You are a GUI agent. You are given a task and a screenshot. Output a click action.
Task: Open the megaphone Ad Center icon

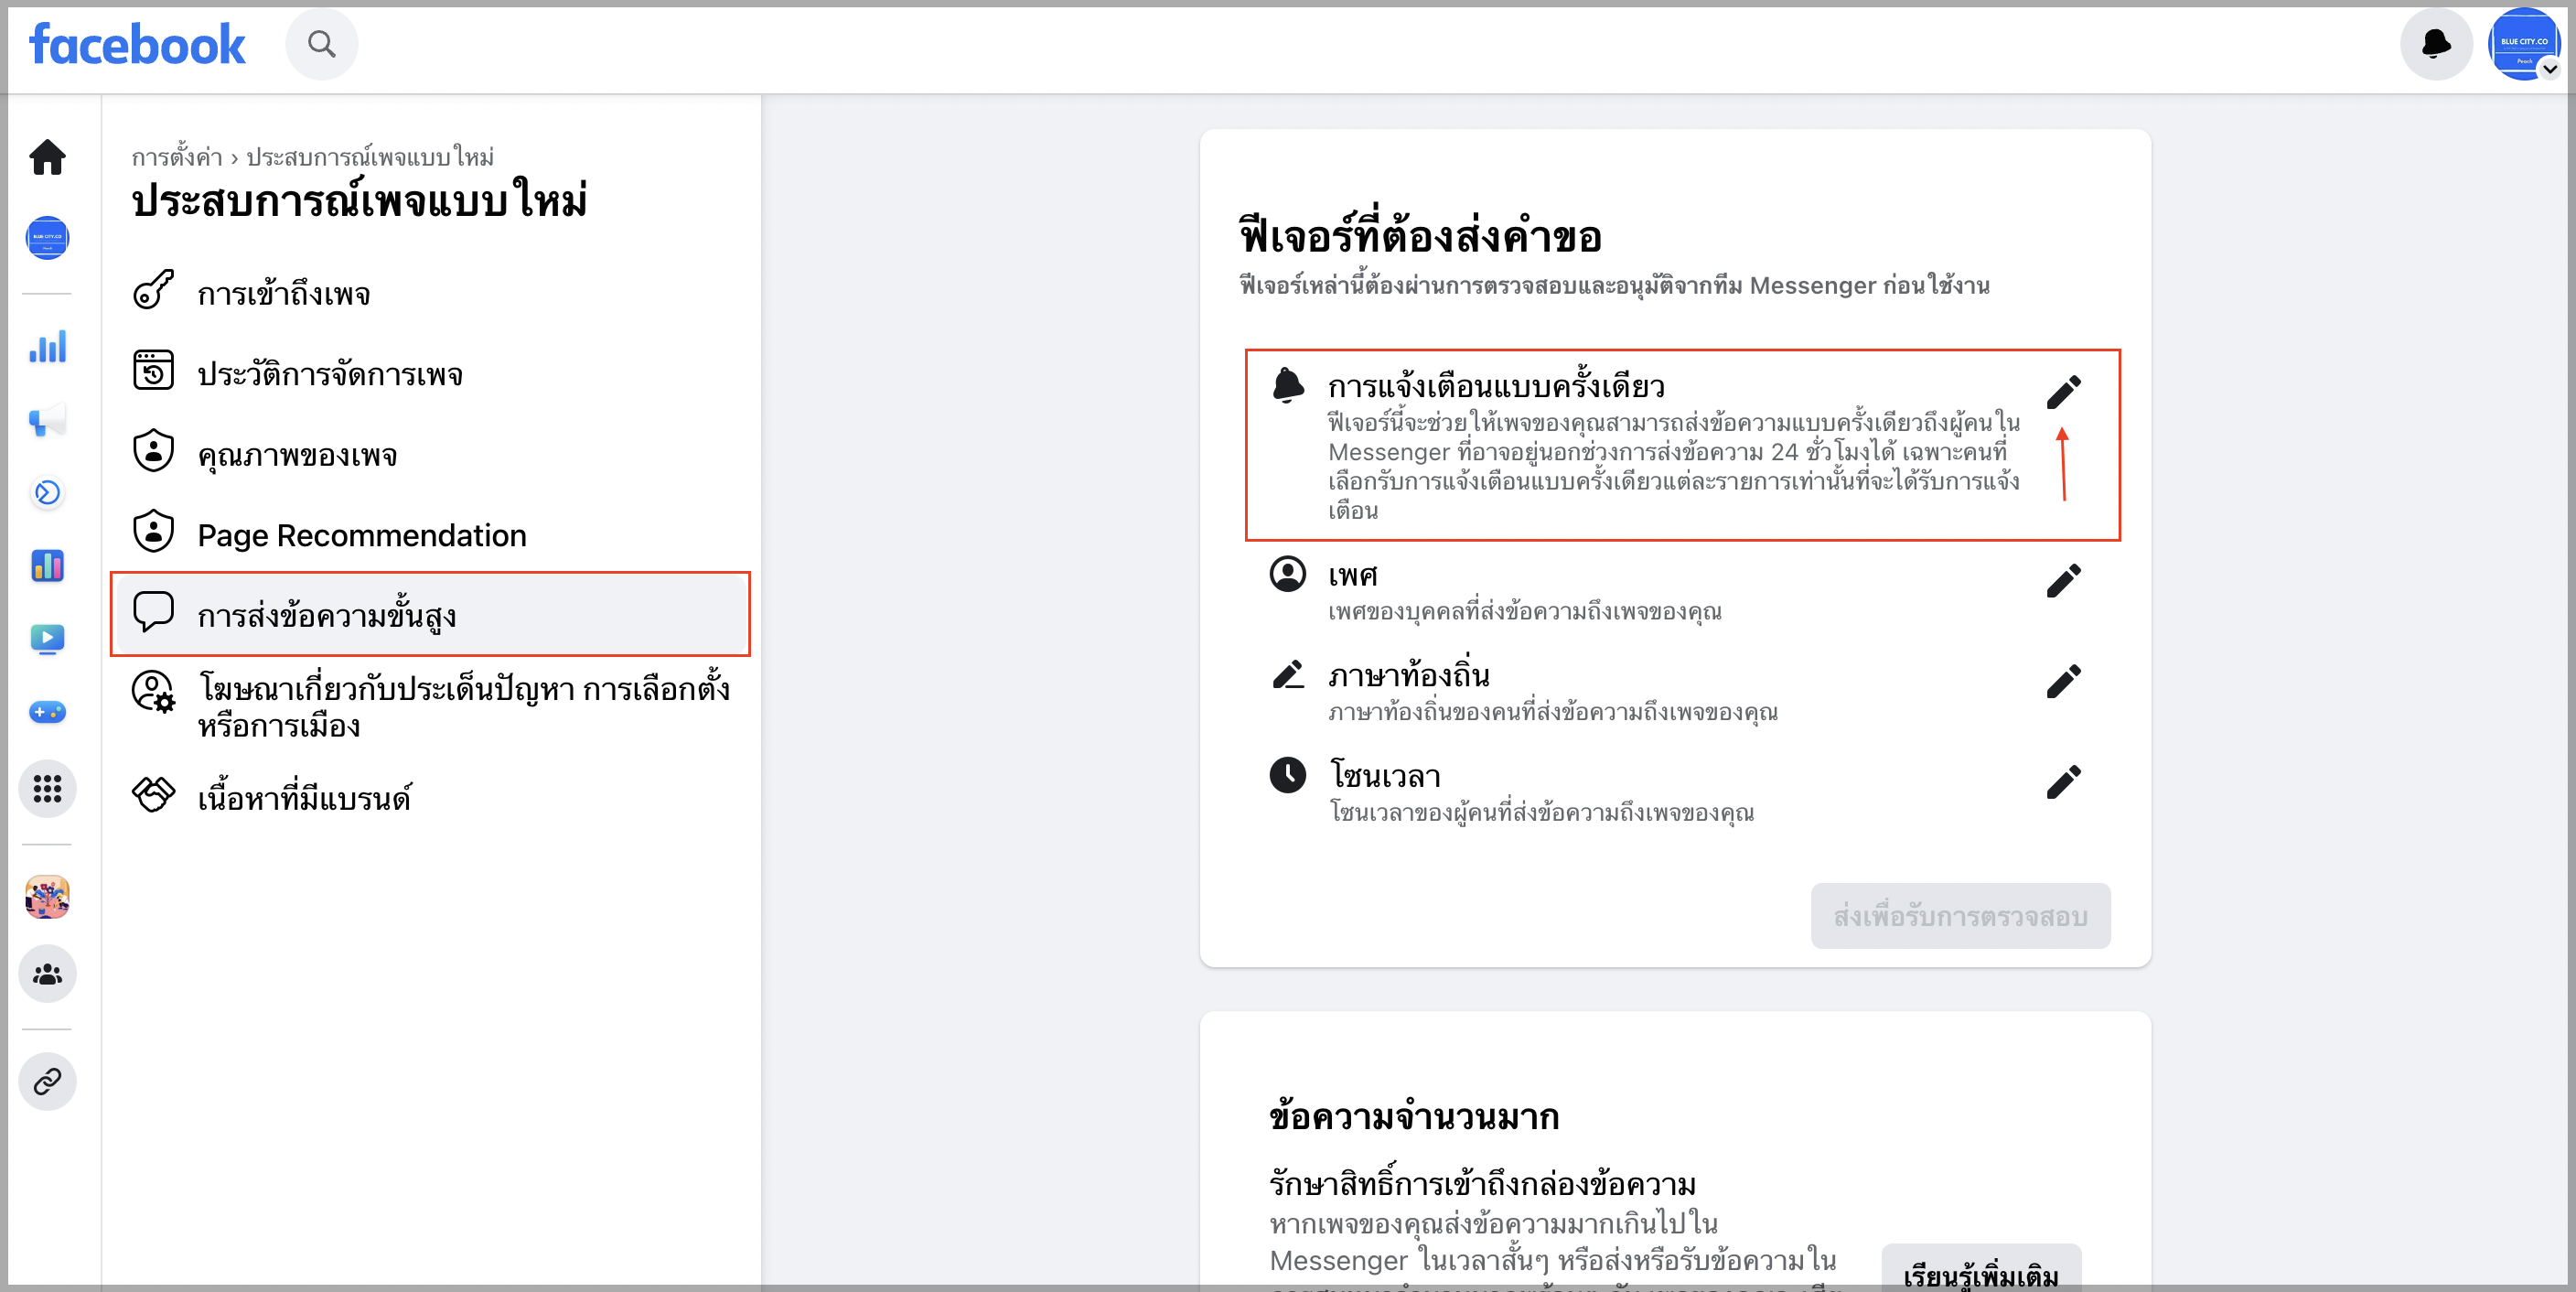click(x=47, y=420)
